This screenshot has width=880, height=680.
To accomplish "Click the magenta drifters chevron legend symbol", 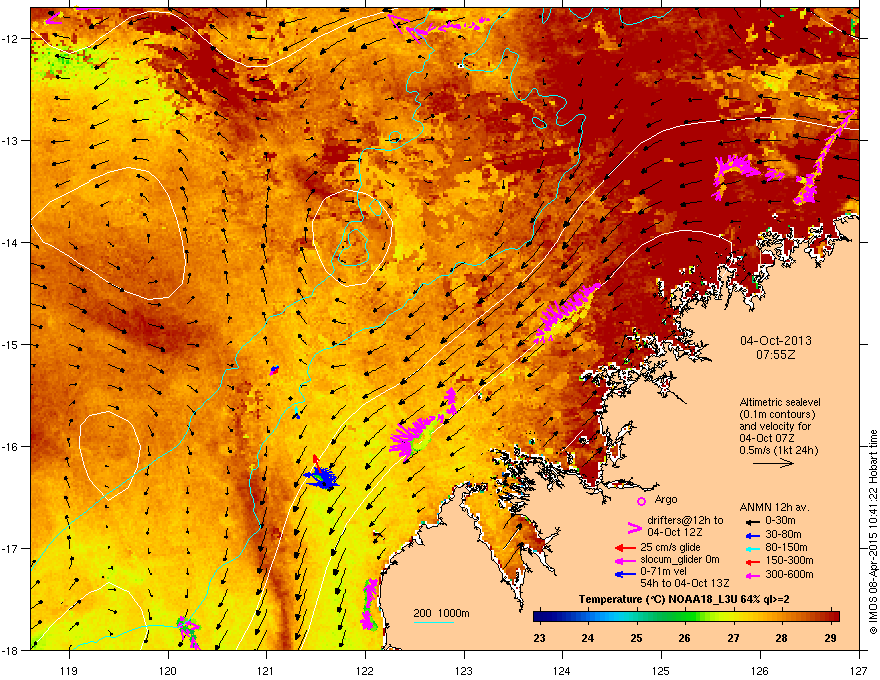I will pyautogui.click(x=634, y=528).
